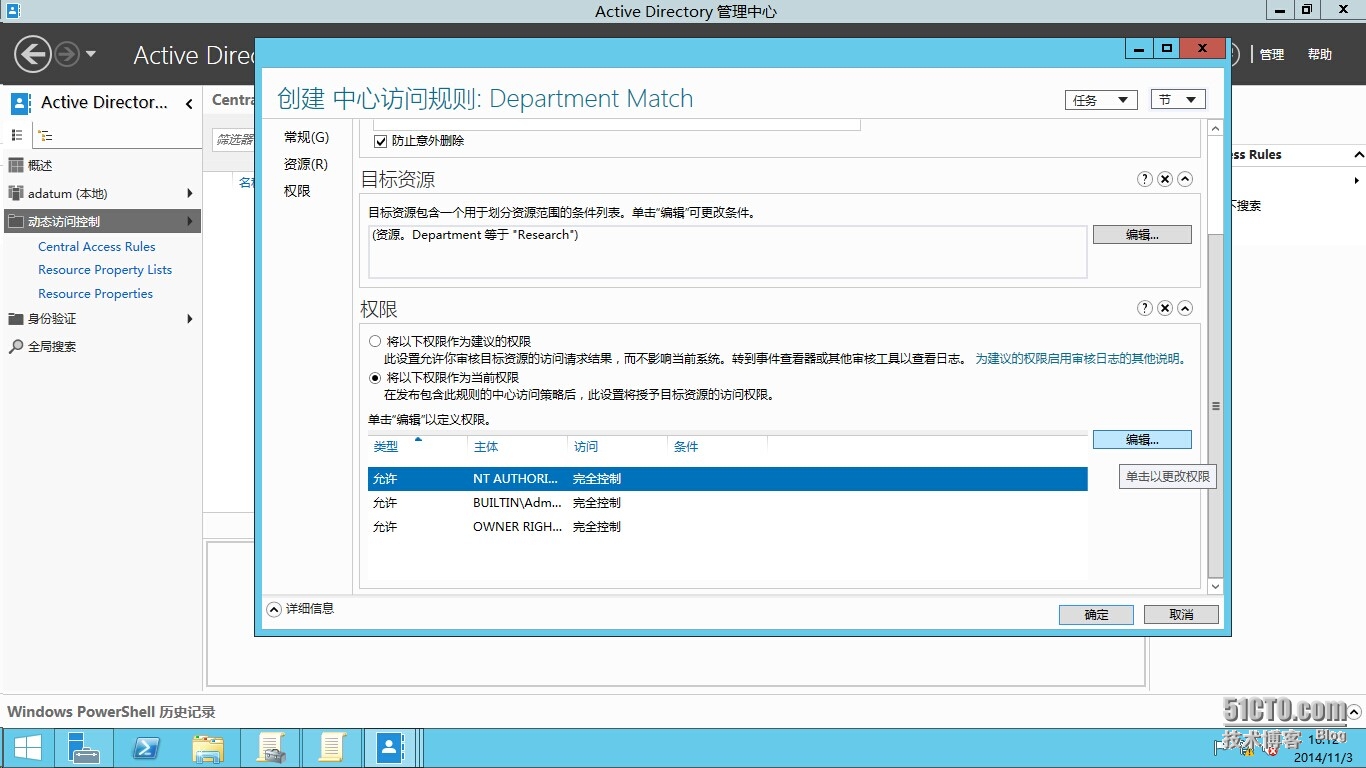Click the dialog vertical scrollbar thumb
This screenshot has width=1366, height=768.
(1216, 406)
